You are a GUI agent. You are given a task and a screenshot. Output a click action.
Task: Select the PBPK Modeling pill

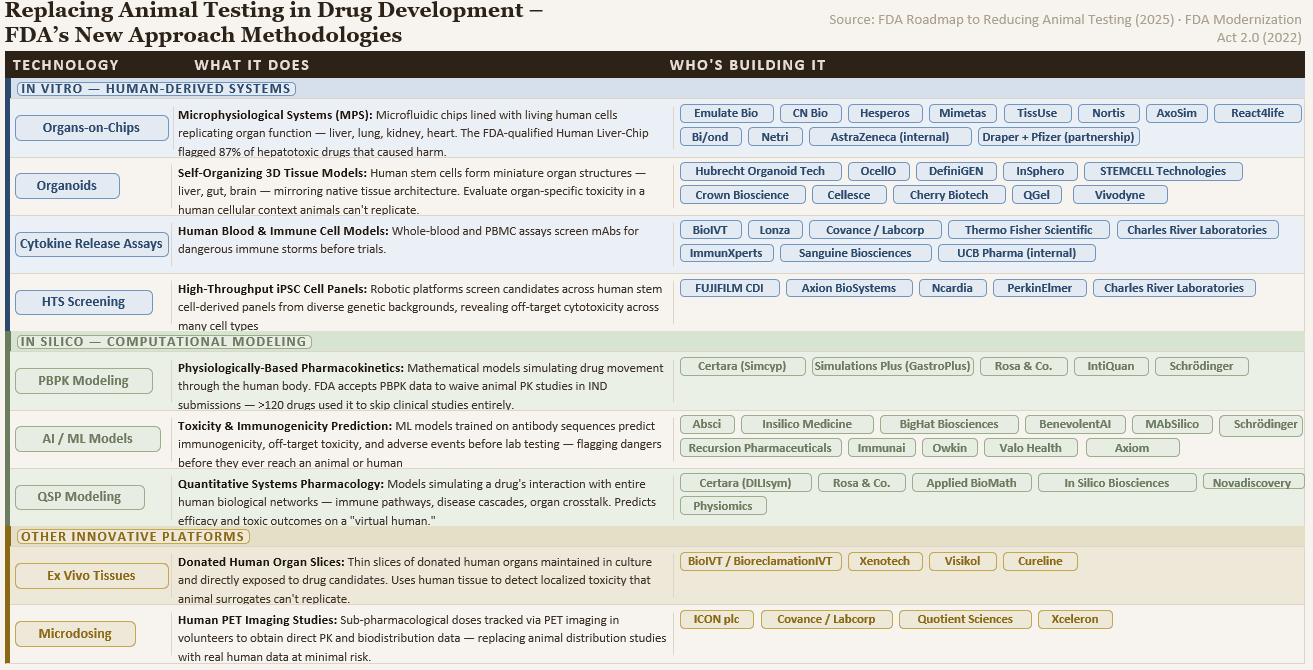click(84, 381)
